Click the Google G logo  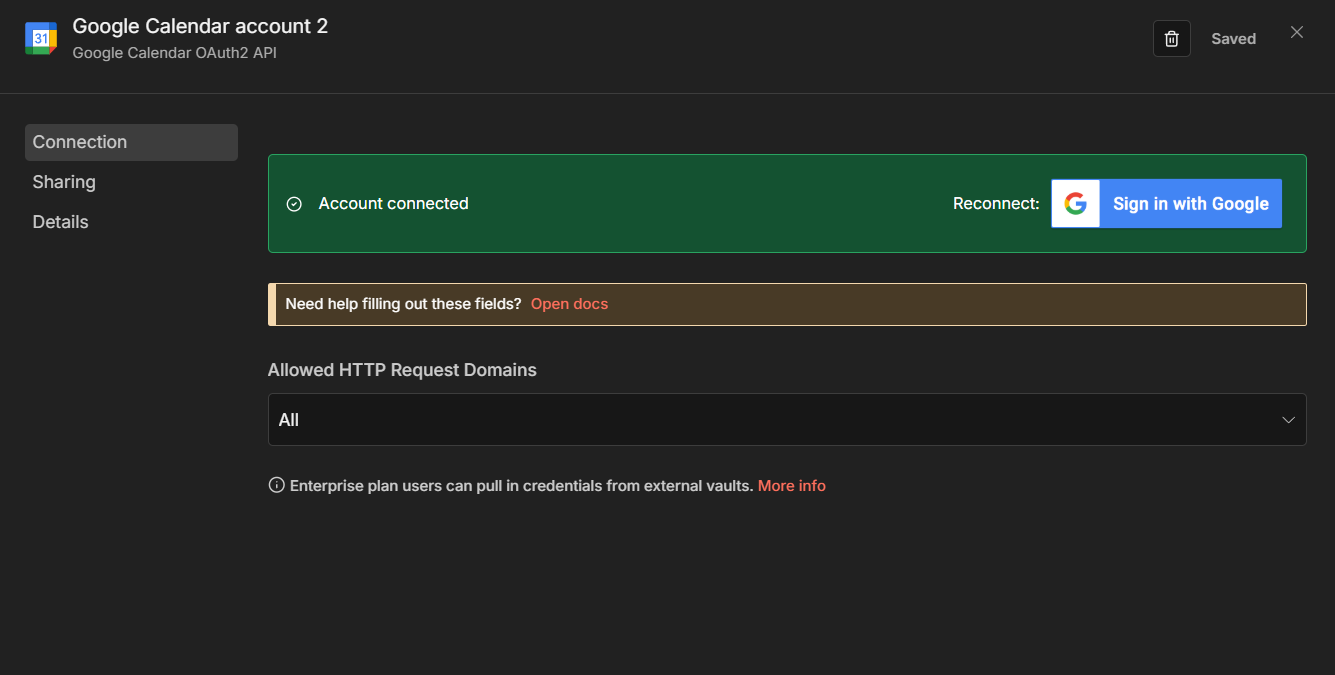1076,204
